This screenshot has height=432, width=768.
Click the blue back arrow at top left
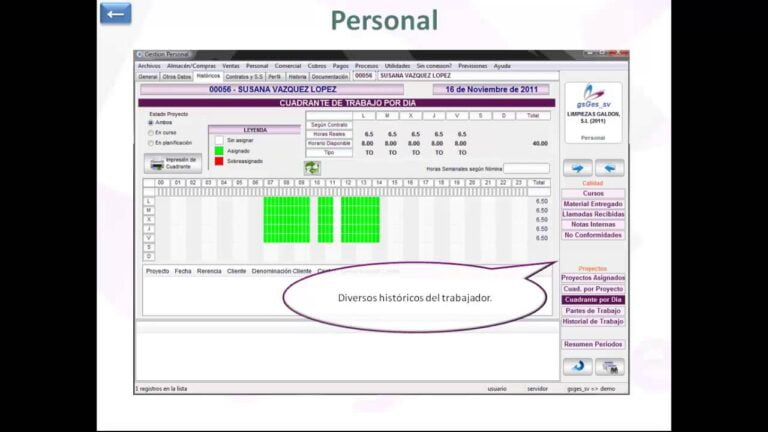(116, 13)
